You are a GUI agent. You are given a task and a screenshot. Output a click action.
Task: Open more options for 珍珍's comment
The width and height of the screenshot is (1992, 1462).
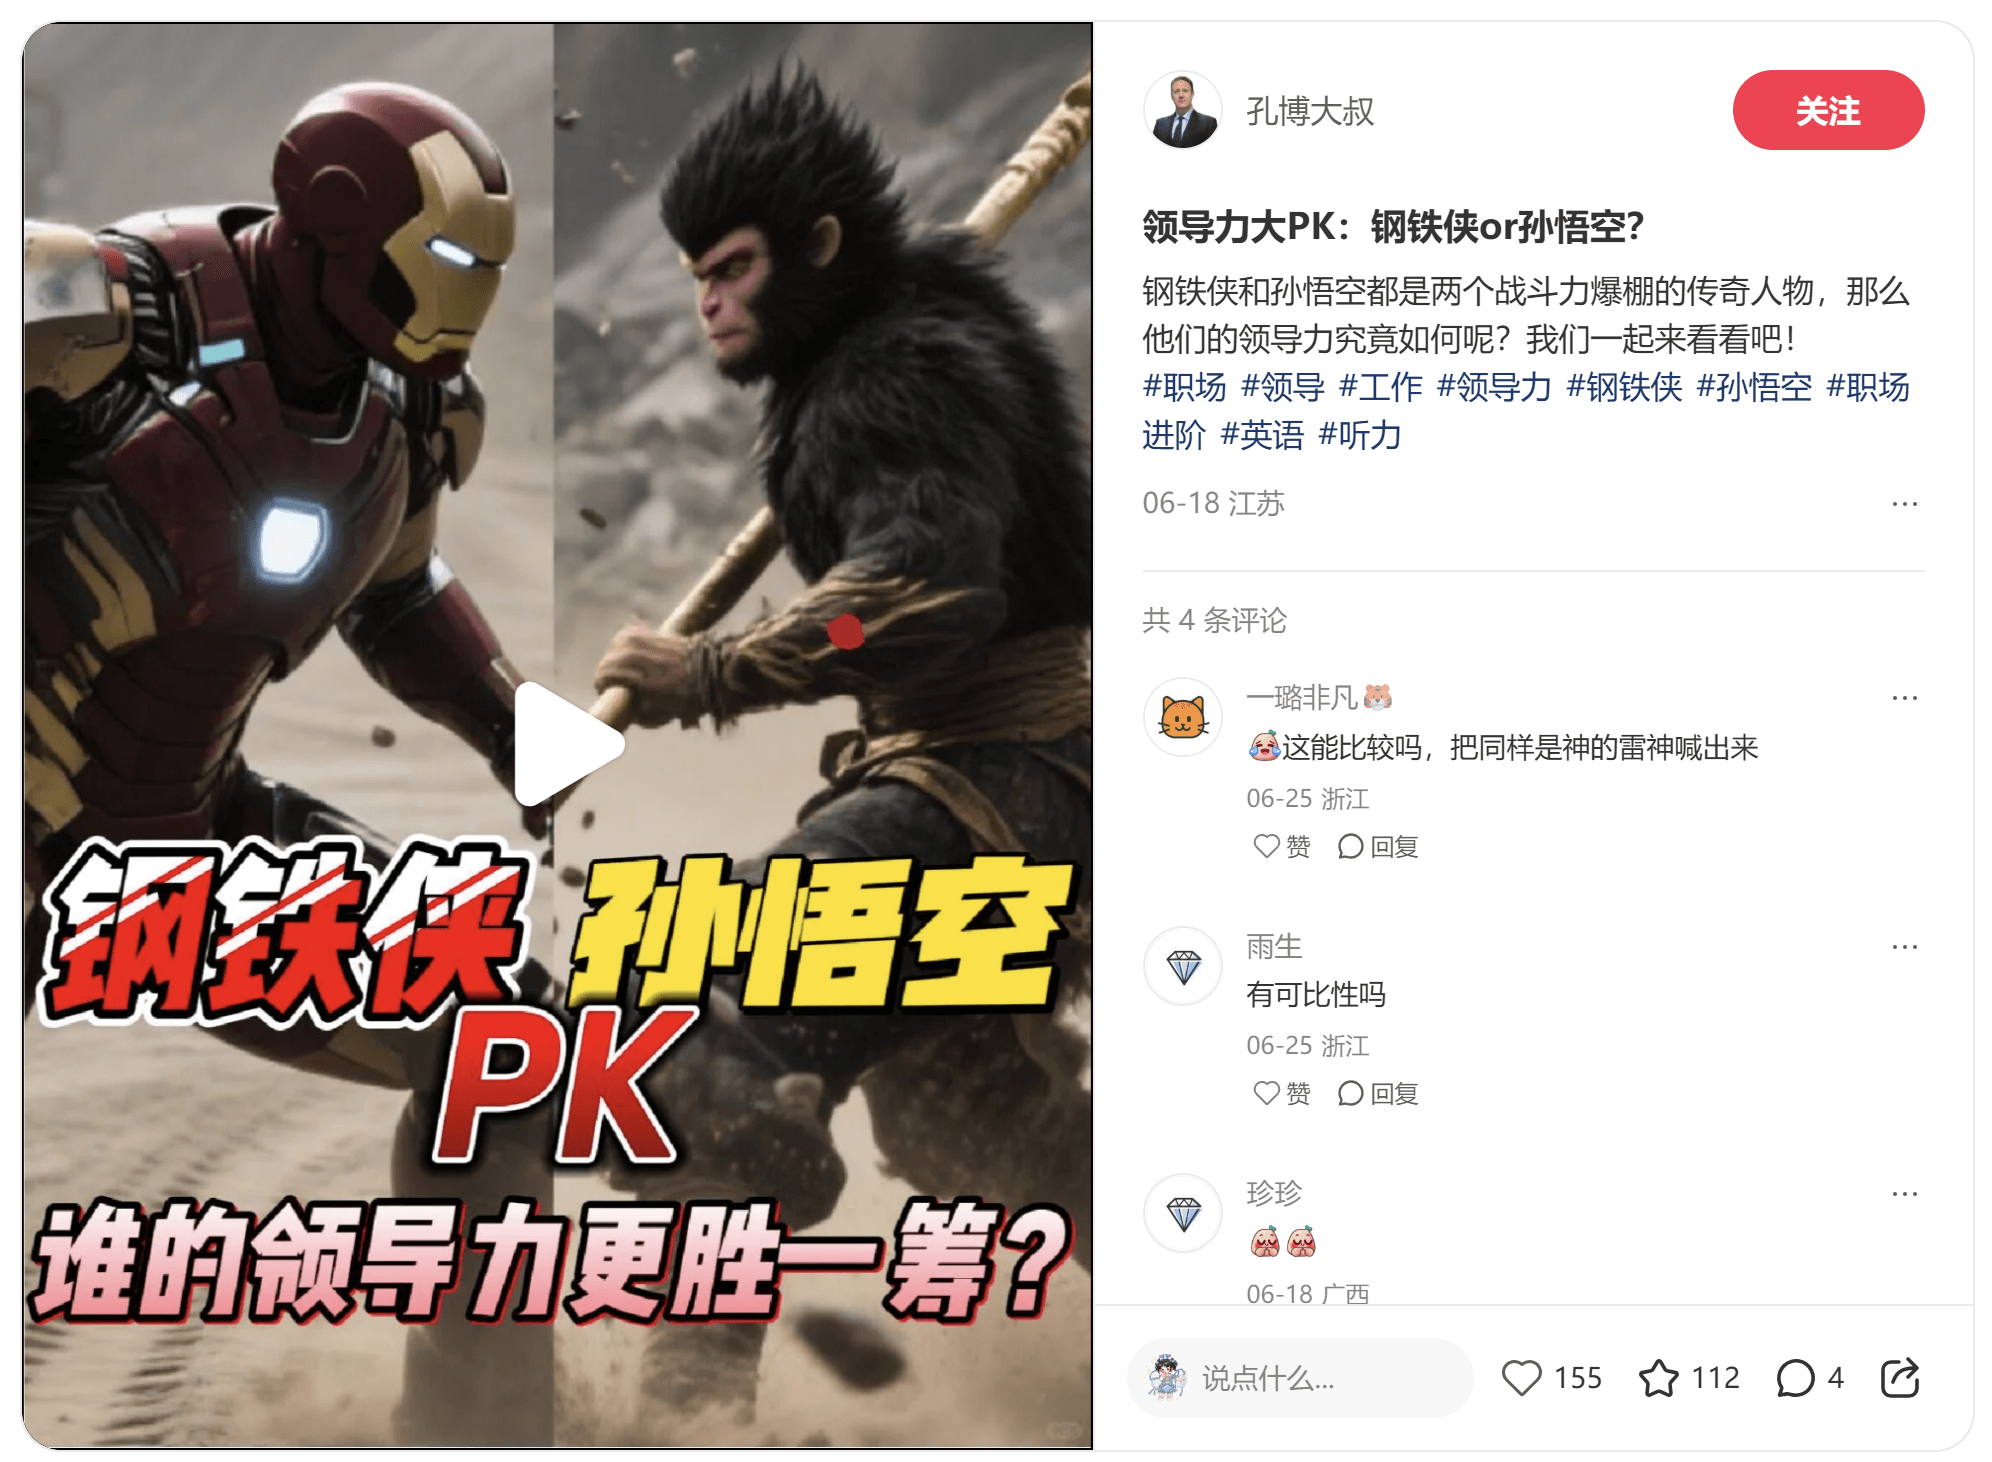coord(1904,1193)
